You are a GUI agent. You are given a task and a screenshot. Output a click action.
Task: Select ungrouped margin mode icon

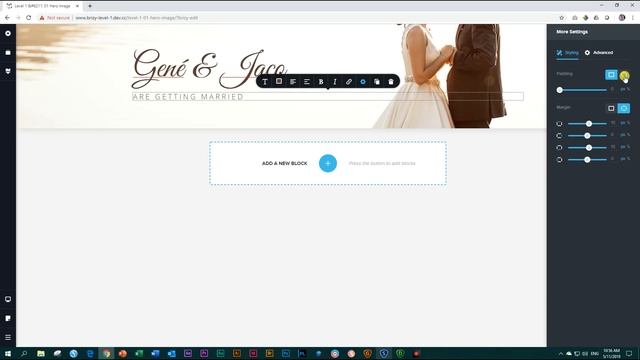tap(624, 108)
